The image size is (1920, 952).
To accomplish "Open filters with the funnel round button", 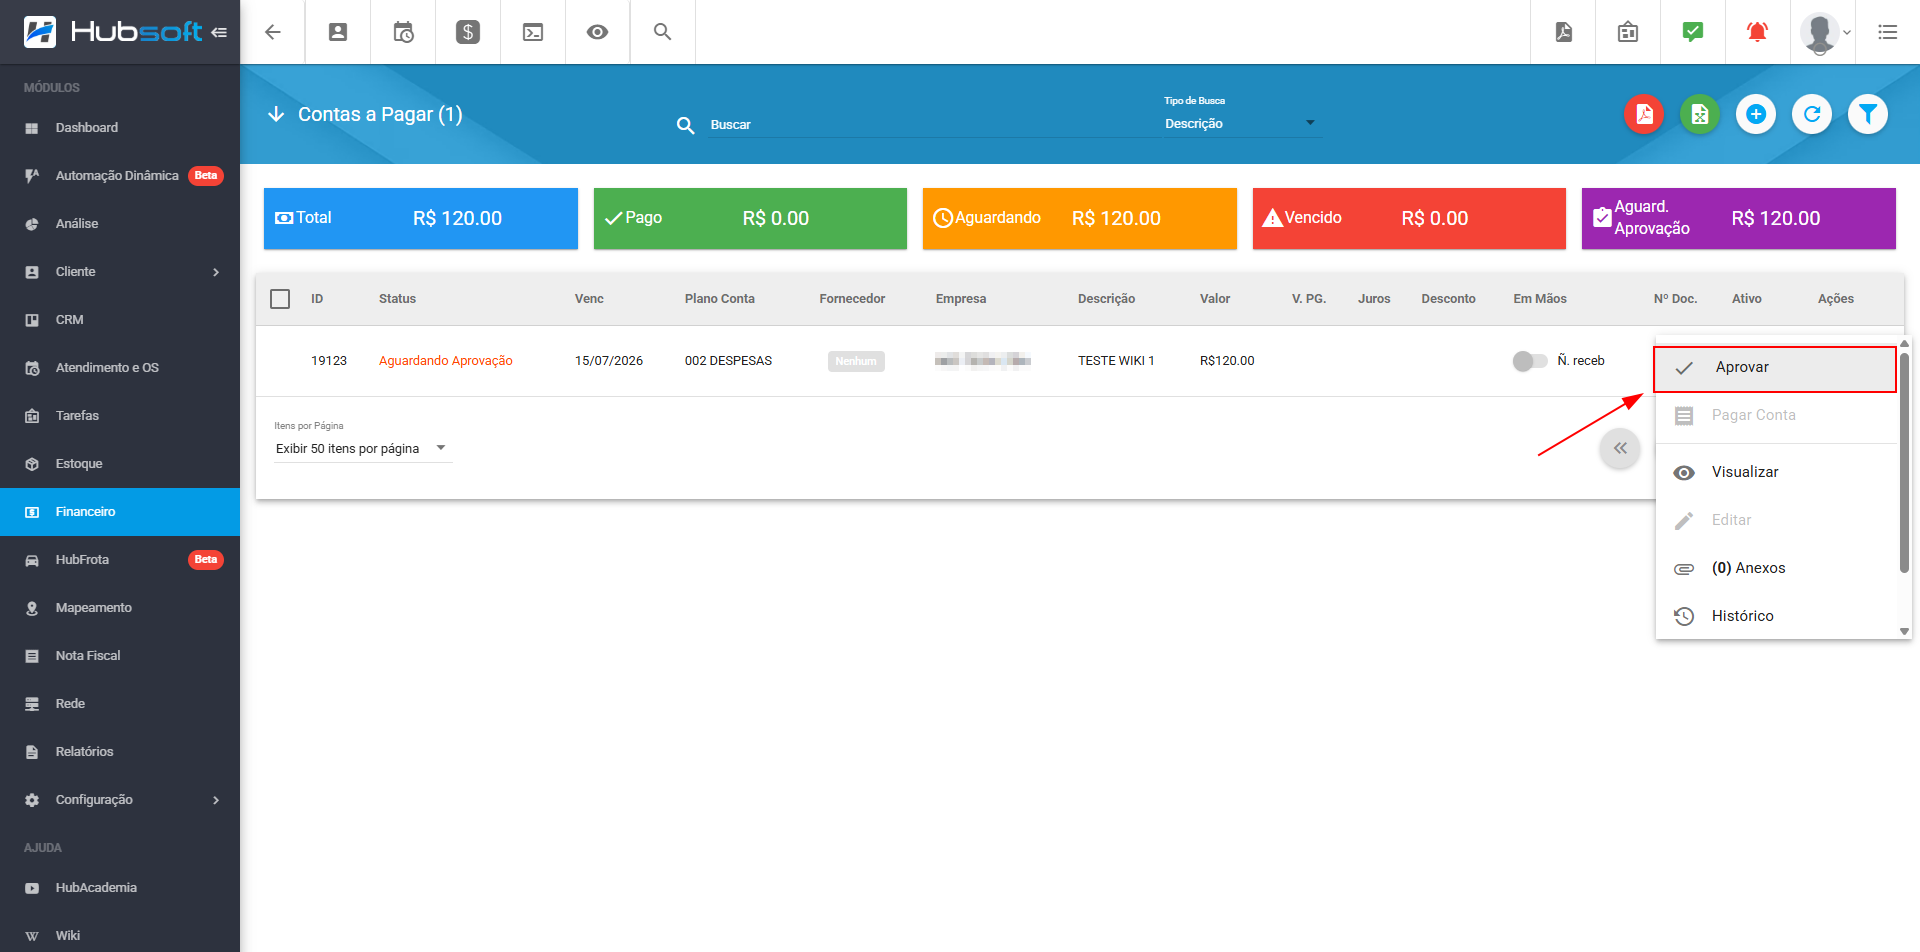I will pyautogui.click(x=1868, y=114).
